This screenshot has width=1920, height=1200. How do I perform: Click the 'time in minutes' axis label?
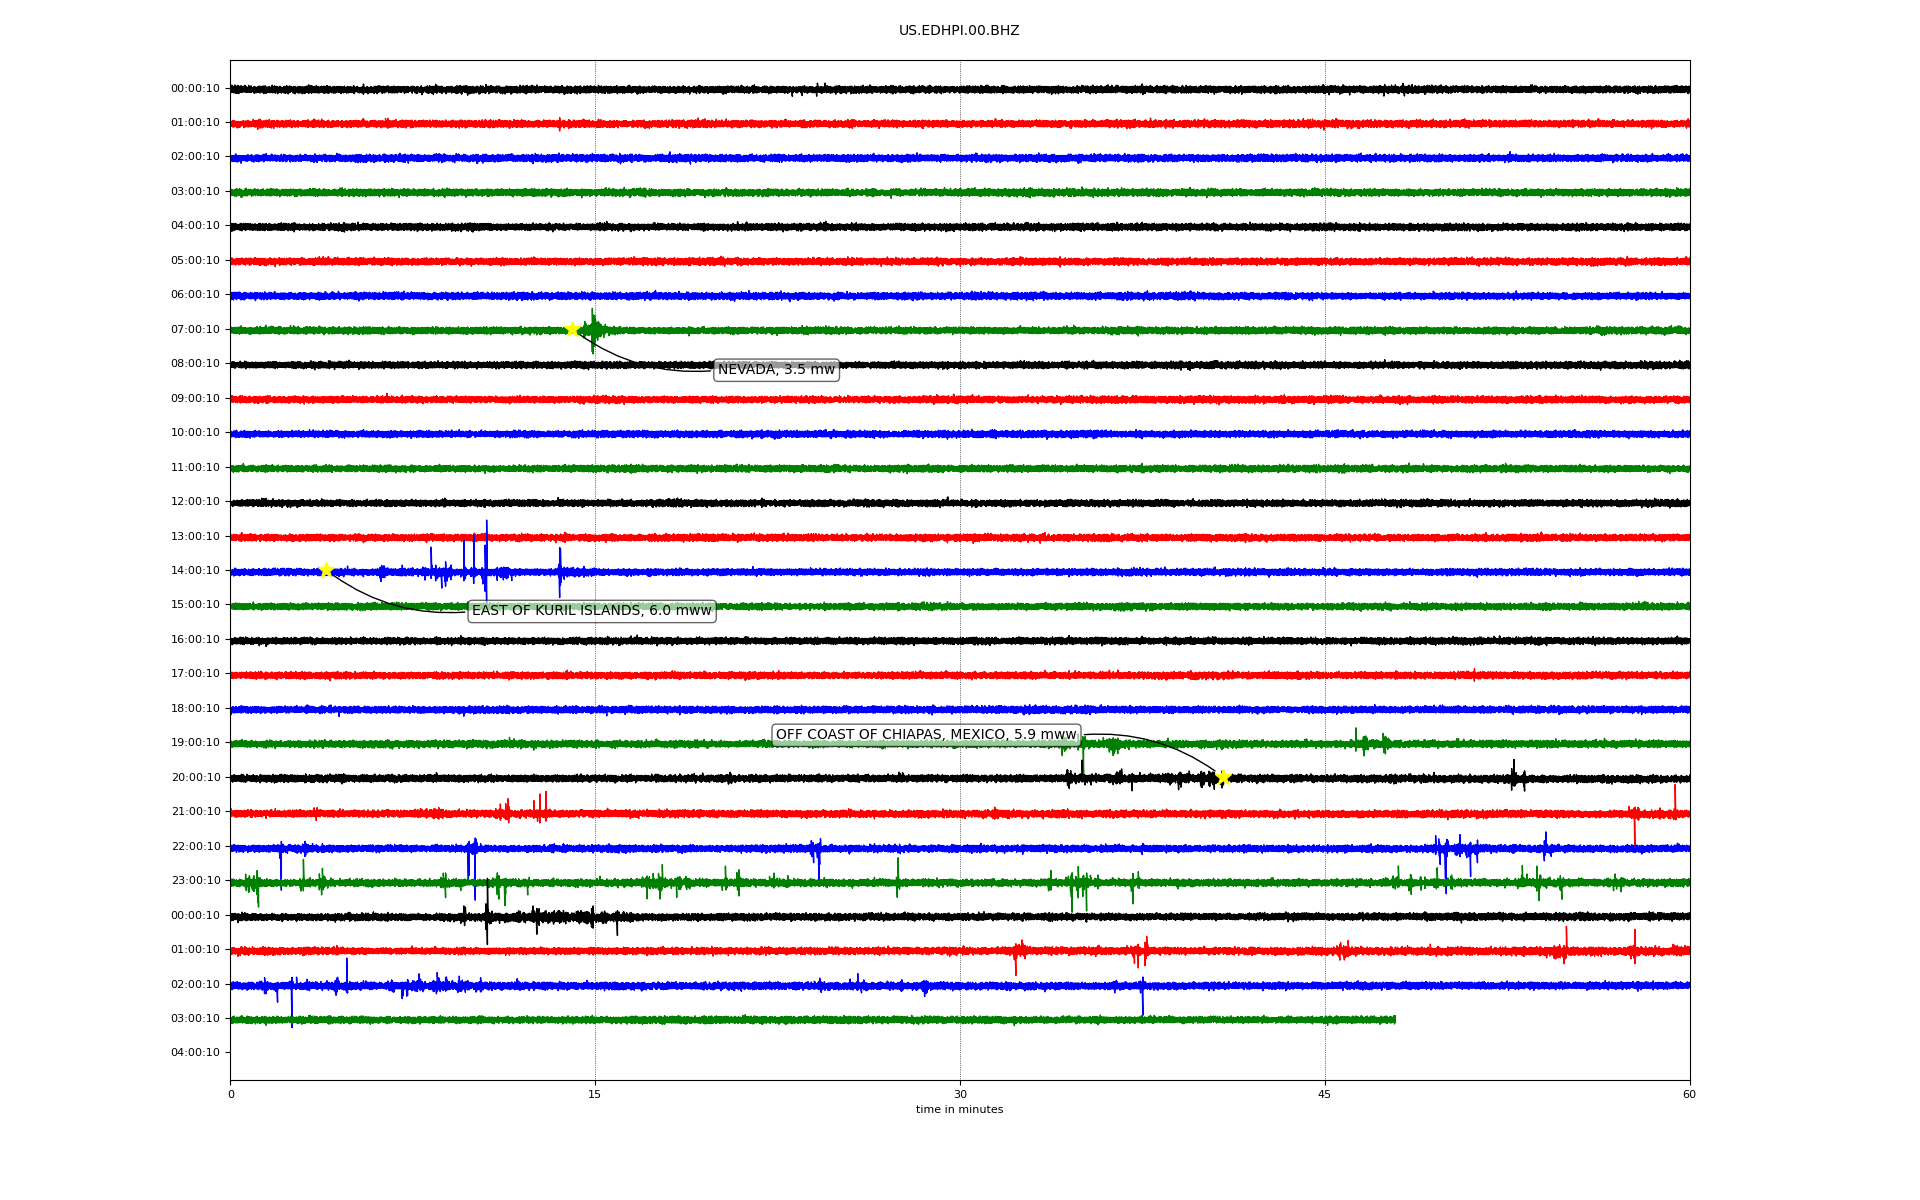[959, 1110]
